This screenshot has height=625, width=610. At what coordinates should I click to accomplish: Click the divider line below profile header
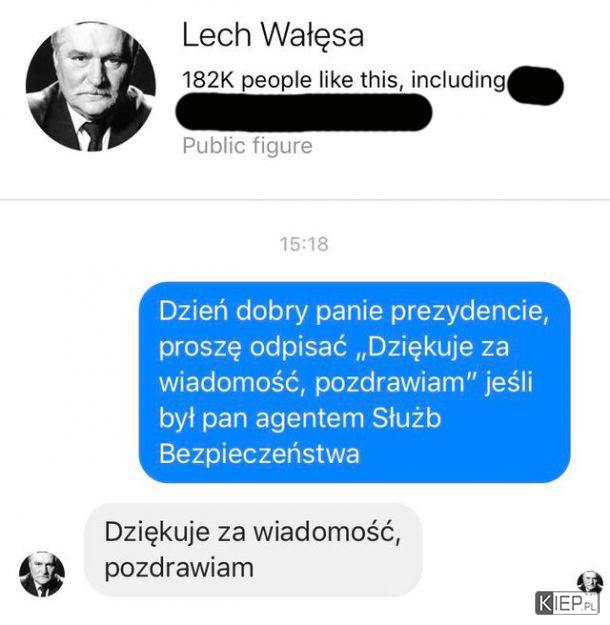(x=305, y=200)
